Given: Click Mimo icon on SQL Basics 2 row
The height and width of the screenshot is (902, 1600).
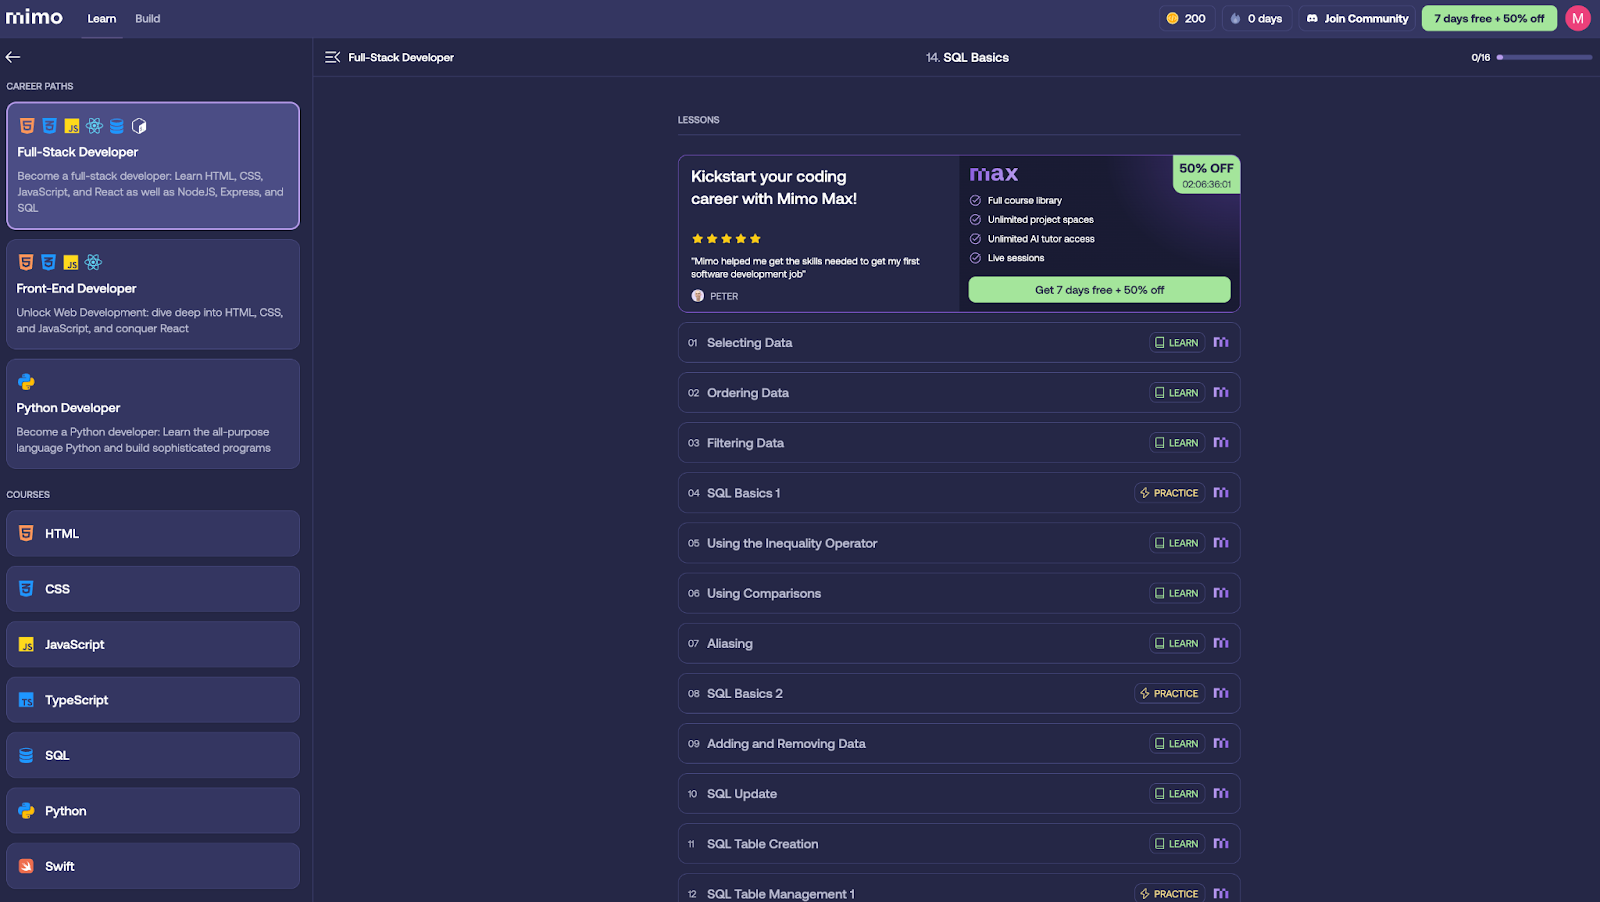Looking at the screenshot, I should (1221, 692).
